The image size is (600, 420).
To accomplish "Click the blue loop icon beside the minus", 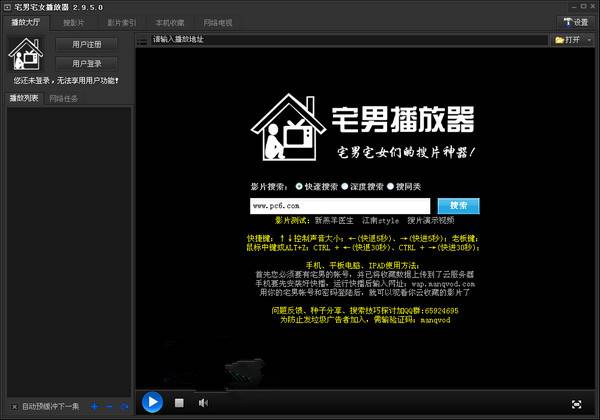I will pos(124,406).
